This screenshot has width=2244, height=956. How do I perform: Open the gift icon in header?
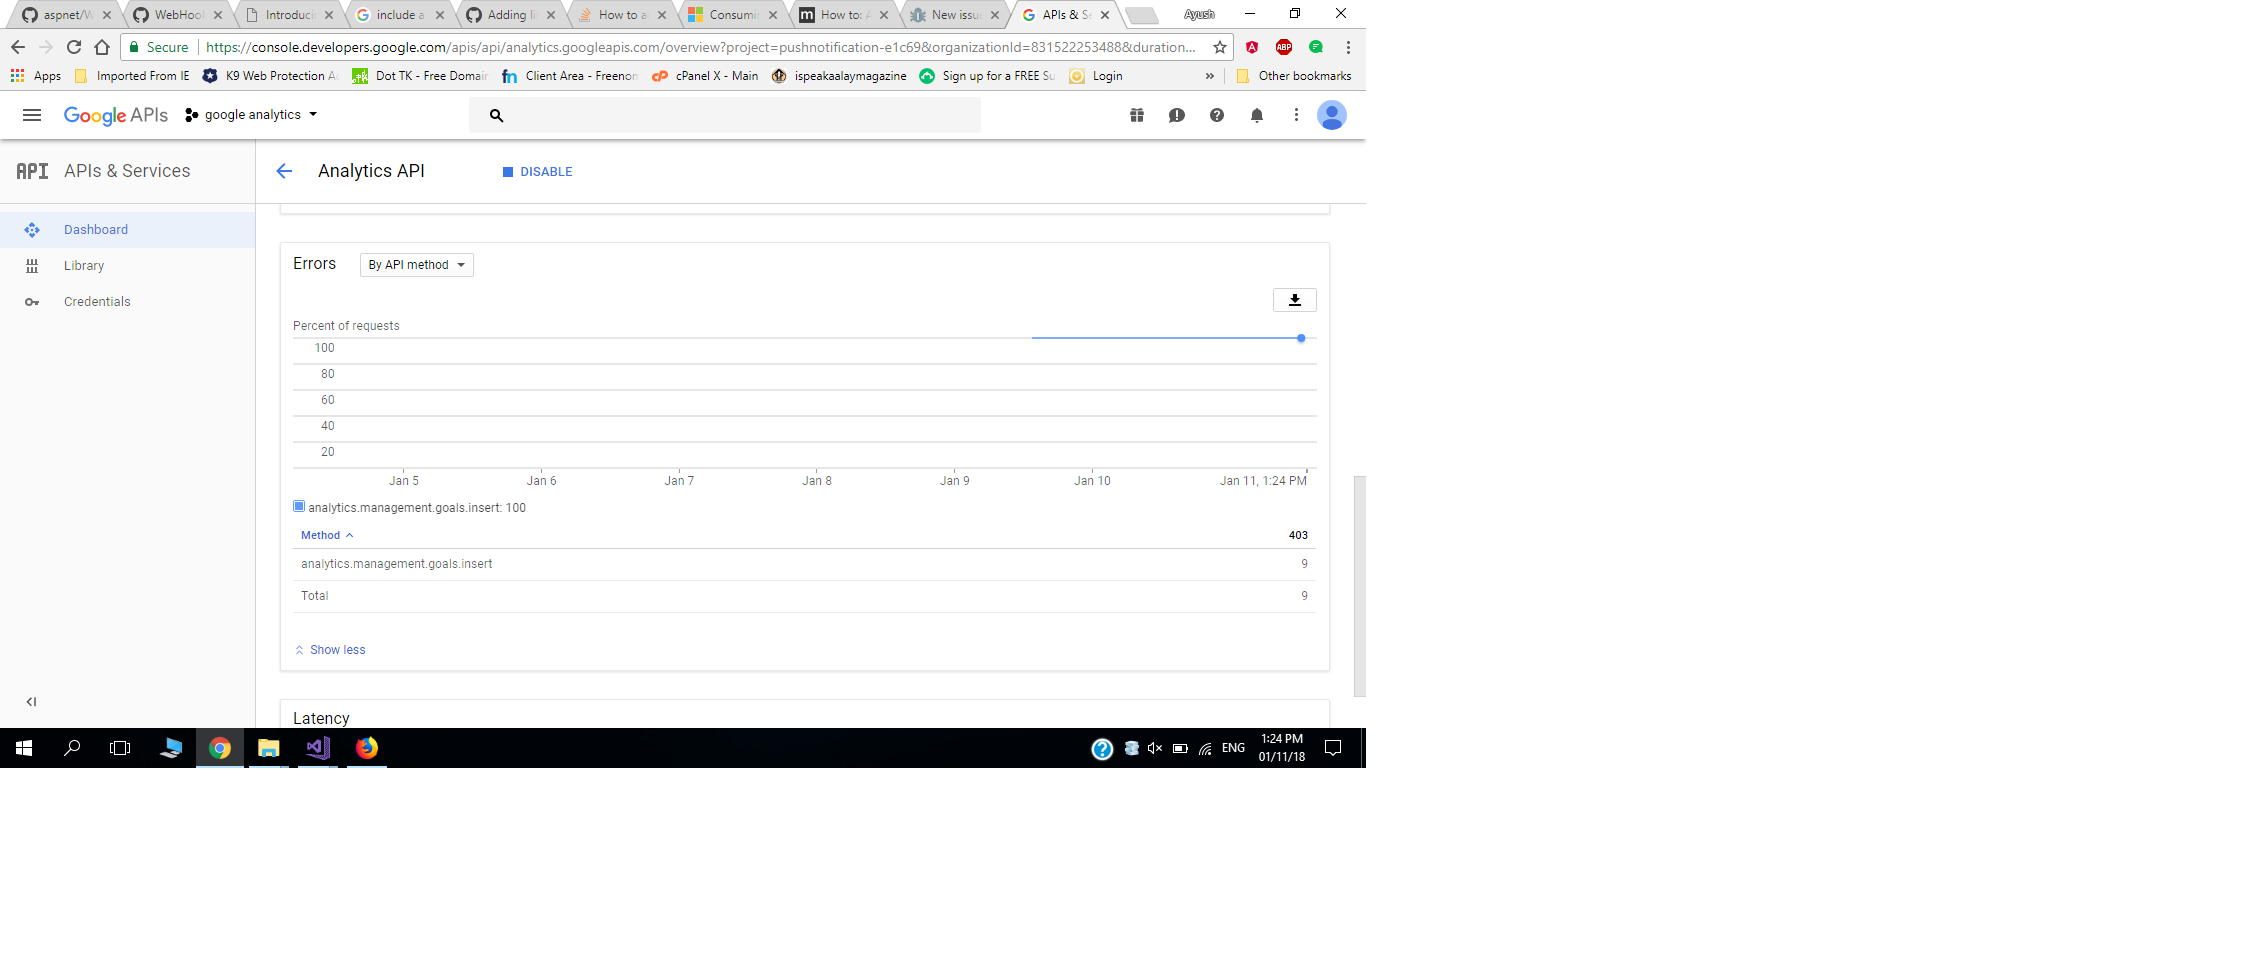[1137, 115]
